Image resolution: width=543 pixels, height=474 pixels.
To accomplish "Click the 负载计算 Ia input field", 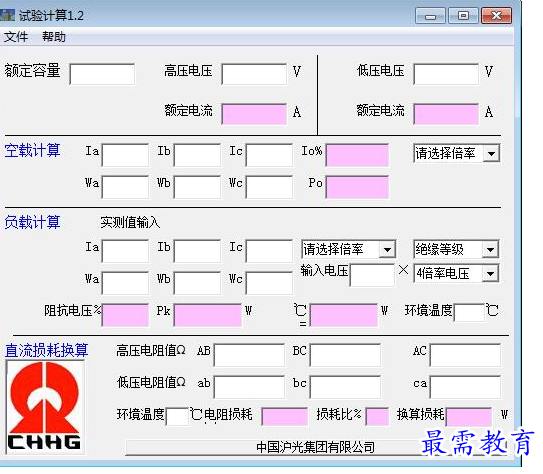I will pos(125,251).
